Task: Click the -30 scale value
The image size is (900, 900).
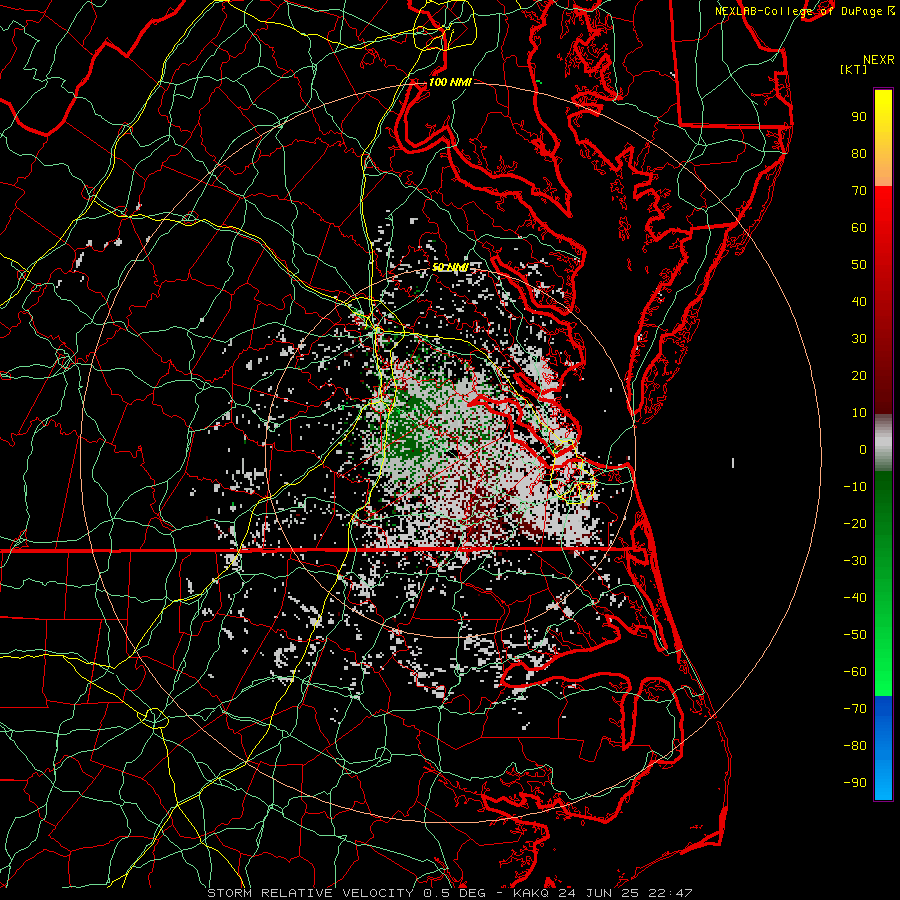Action: pyautogui.click(x=855, y=561)
